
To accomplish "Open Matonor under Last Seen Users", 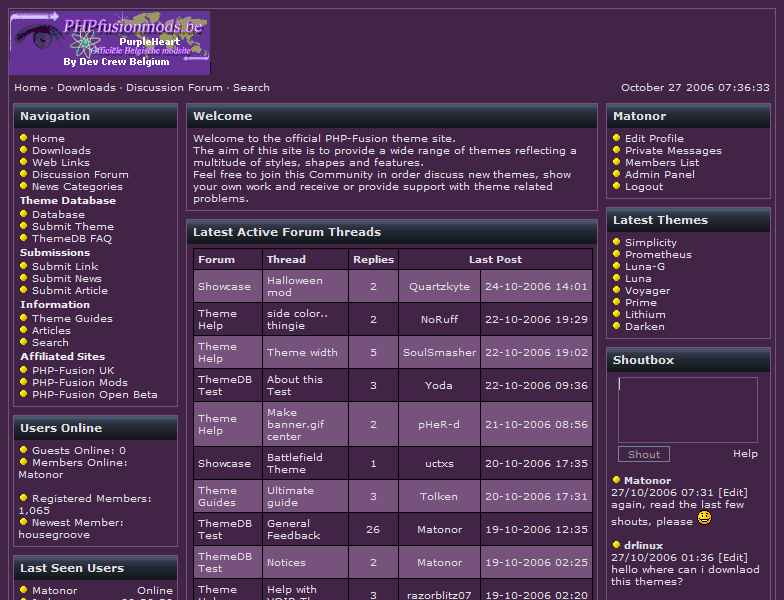I will pos(54,590).
